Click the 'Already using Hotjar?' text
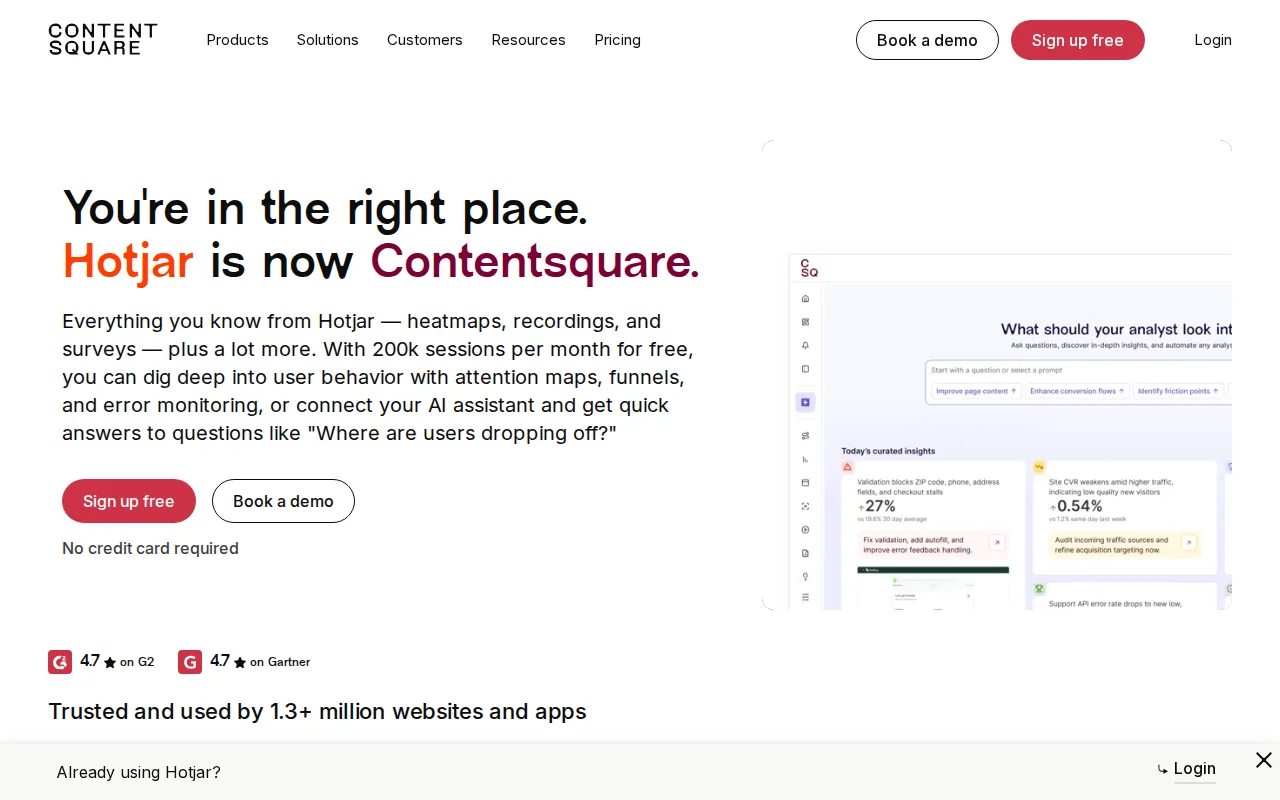This screenshot has height=800, width=1280. [139, 772]
